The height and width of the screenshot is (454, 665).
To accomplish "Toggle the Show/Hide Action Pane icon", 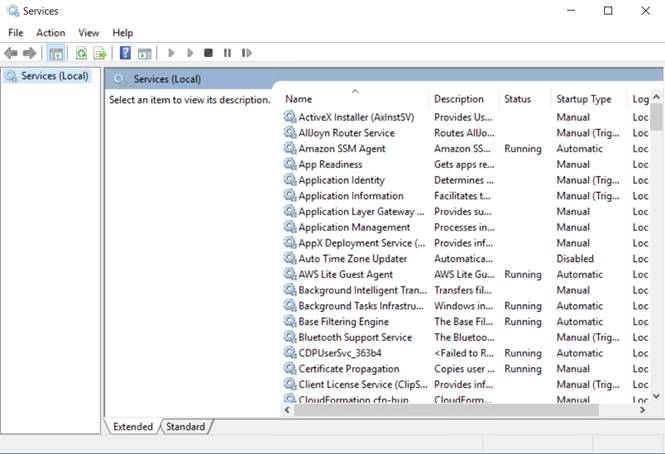I will 145,53.
